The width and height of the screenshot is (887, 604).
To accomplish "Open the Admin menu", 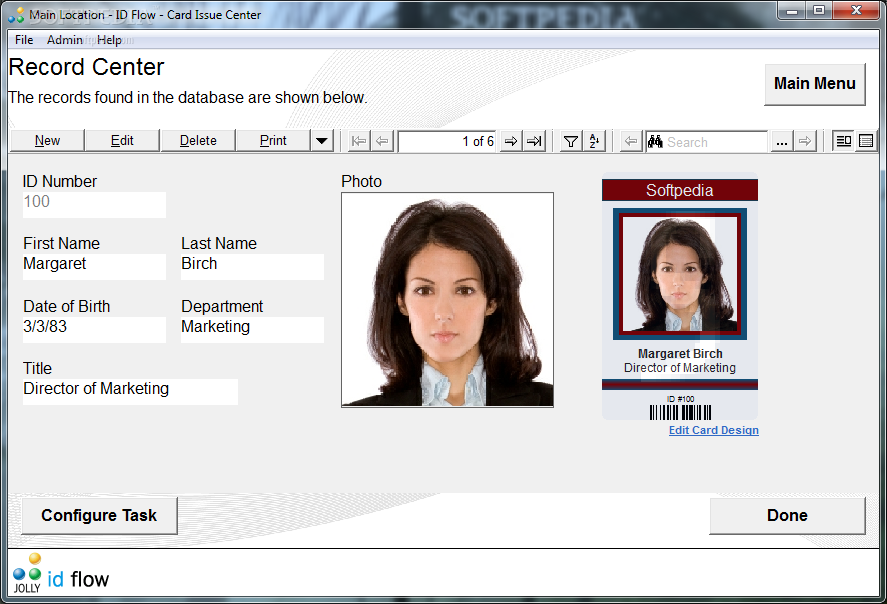I will (x=64, y=40).
